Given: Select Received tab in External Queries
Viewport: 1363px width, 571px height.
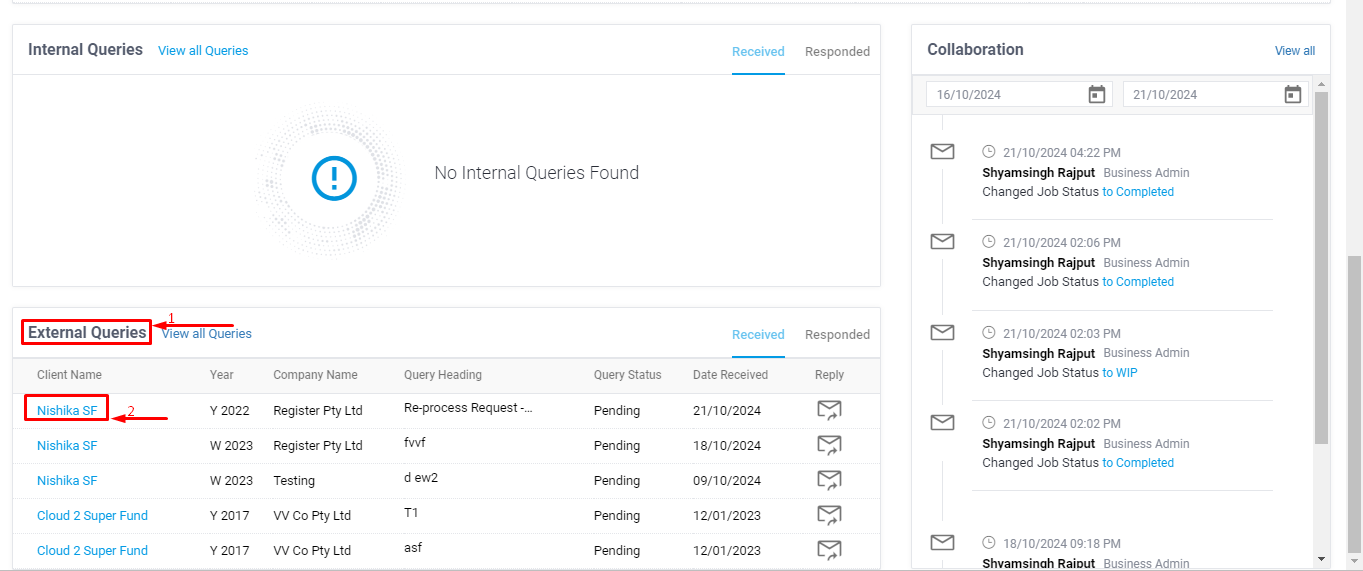Looking at the screenshot, I should tap(758, 334).
